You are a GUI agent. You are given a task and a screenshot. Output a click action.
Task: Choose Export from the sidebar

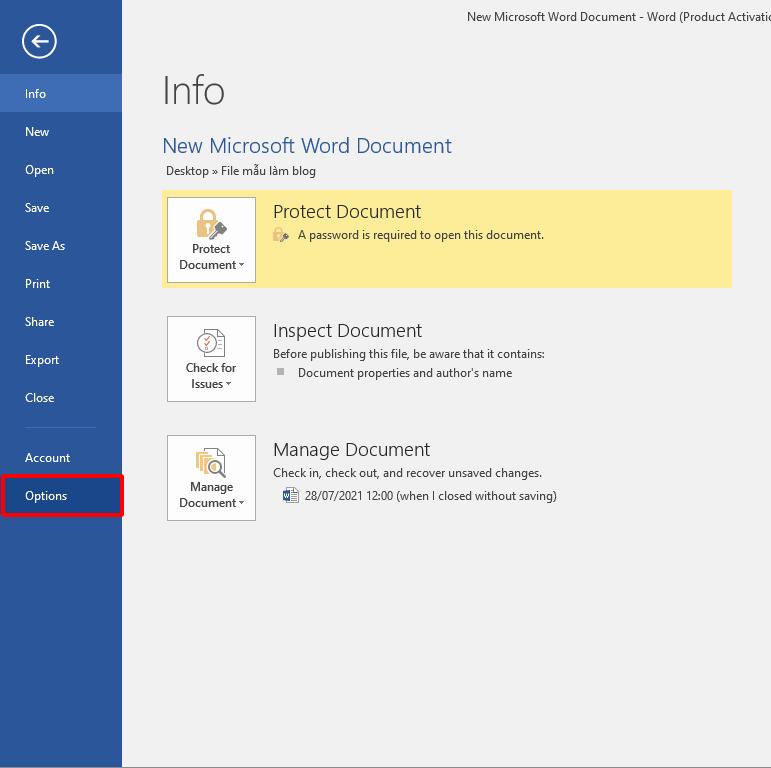(x=42, y=360)
